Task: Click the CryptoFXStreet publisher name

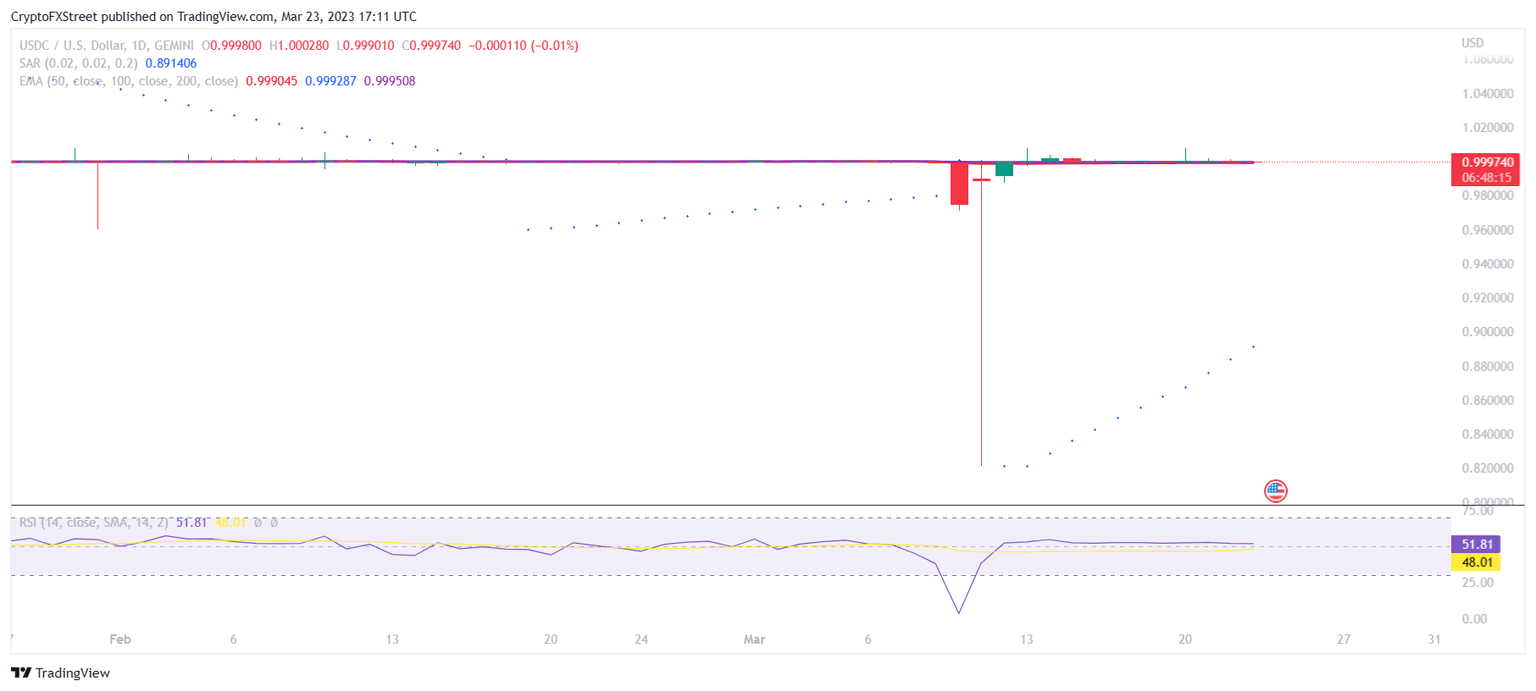Action: point(55,16)
